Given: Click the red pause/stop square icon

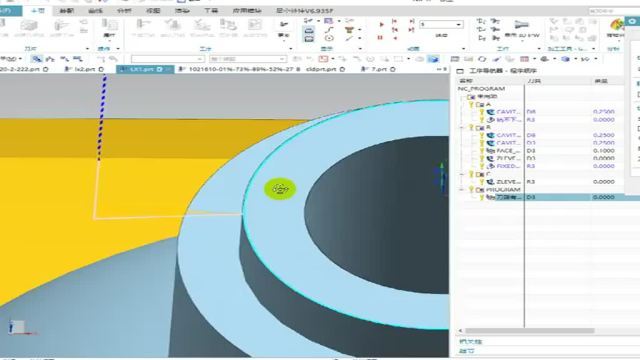Looking at the screenshot, I should click(380, 38).
